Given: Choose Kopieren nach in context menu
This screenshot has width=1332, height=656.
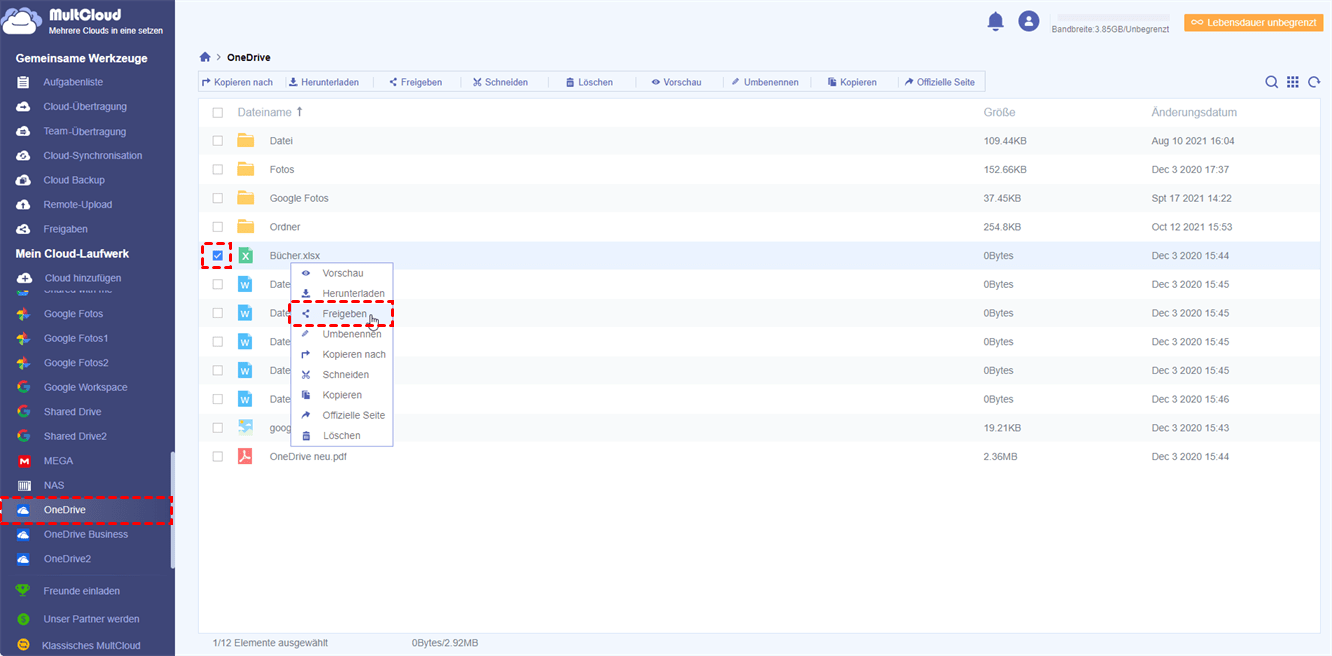Looking at the screenshot, I should click(342, 354).
